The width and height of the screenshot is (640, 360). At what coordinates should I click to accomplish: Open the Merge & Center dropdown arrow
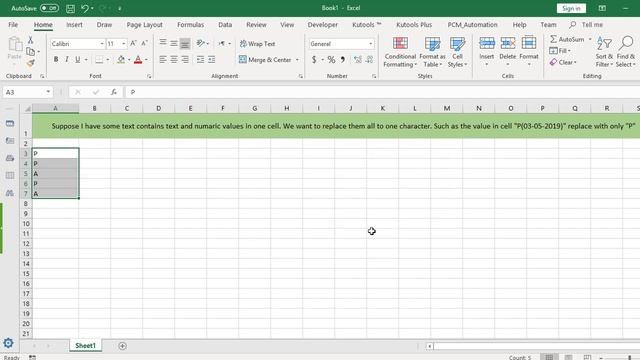[x=297, y=60]
